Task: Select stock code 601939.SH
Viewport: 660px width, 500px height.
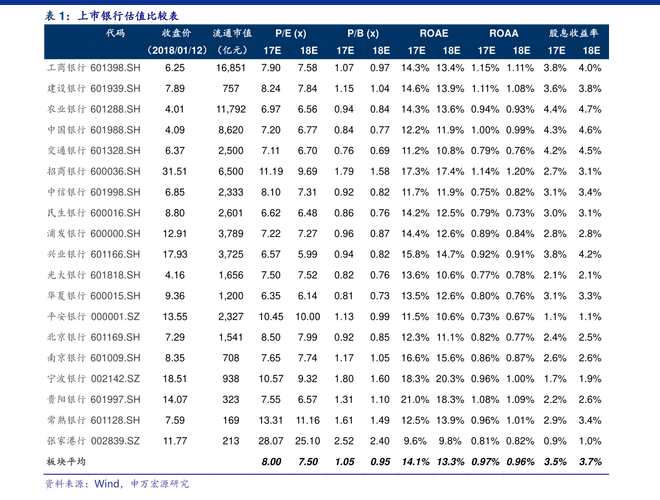Action: click(115, 89)
